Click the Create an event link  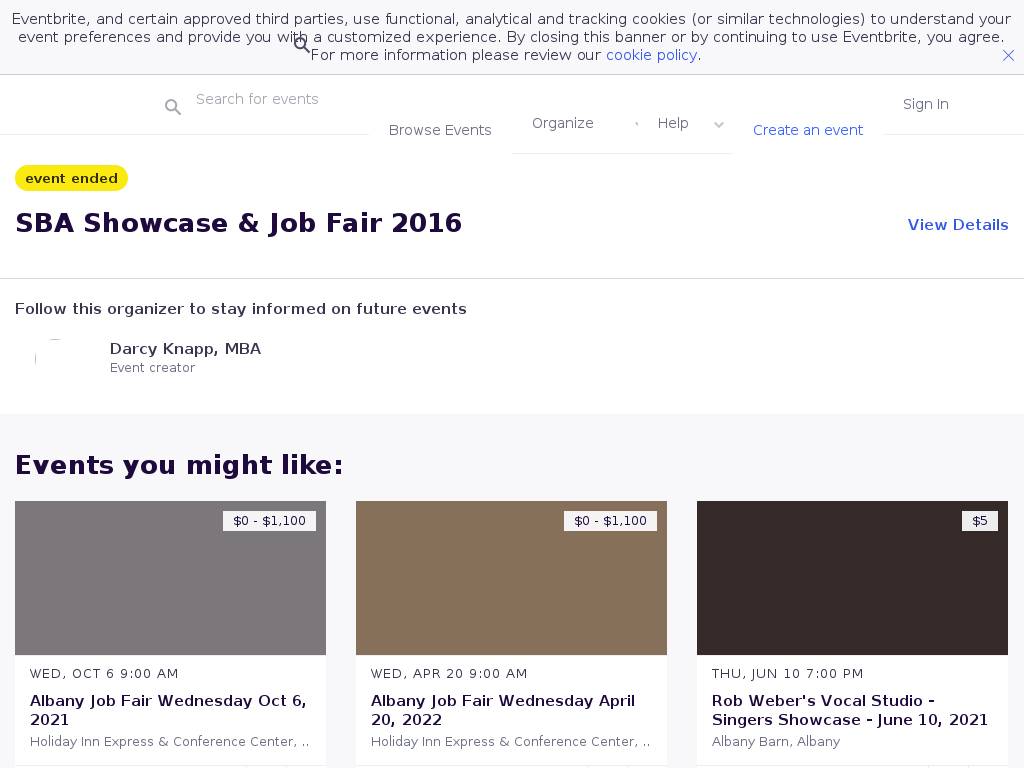808,130
